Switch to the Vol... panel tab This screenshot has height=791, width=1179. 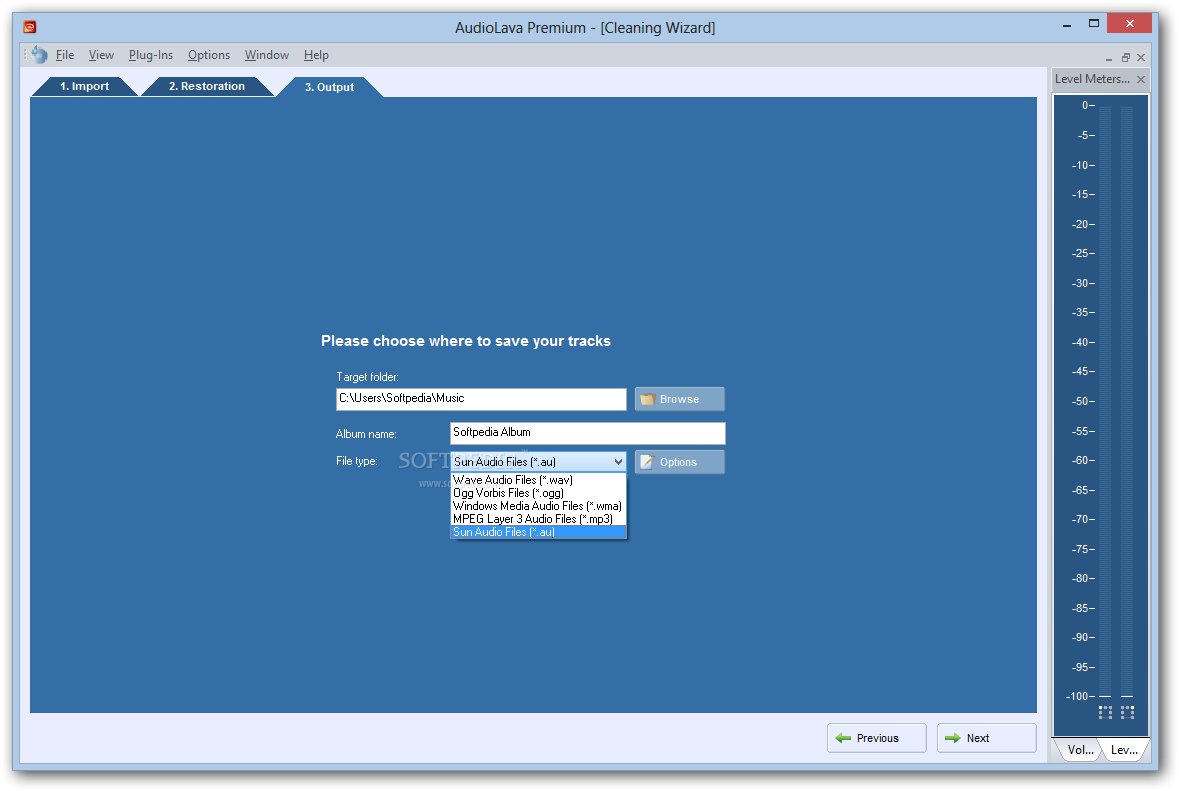coord(1080,750)
